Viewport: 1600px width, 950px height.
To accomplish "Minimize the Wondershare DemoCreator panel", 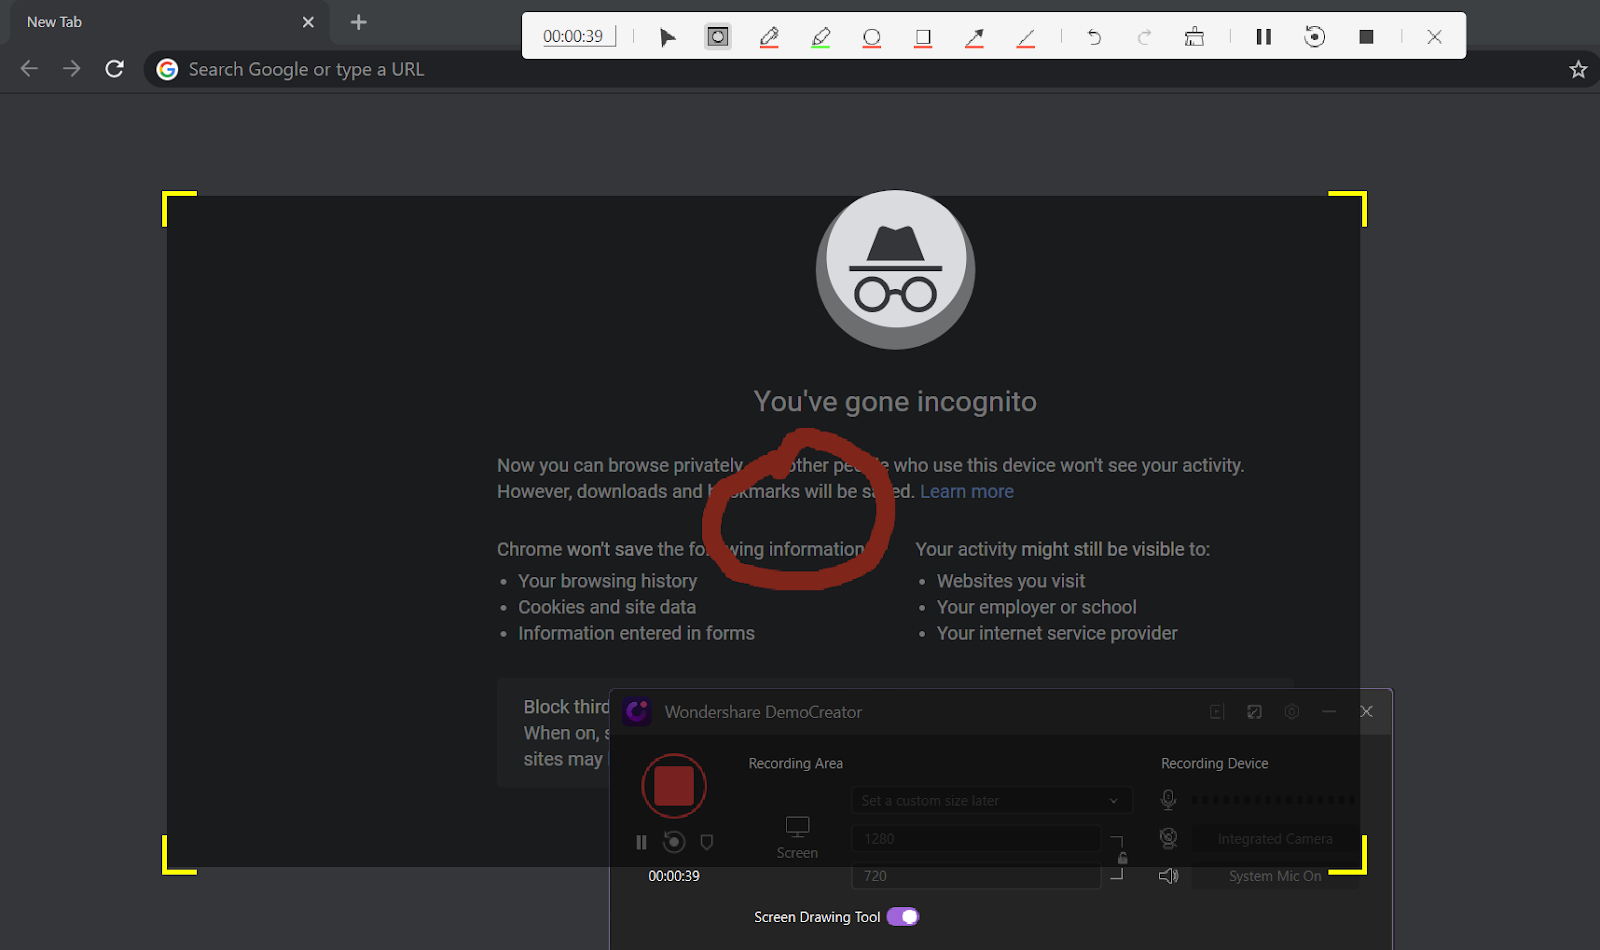I will click(x=1329, y=712).
